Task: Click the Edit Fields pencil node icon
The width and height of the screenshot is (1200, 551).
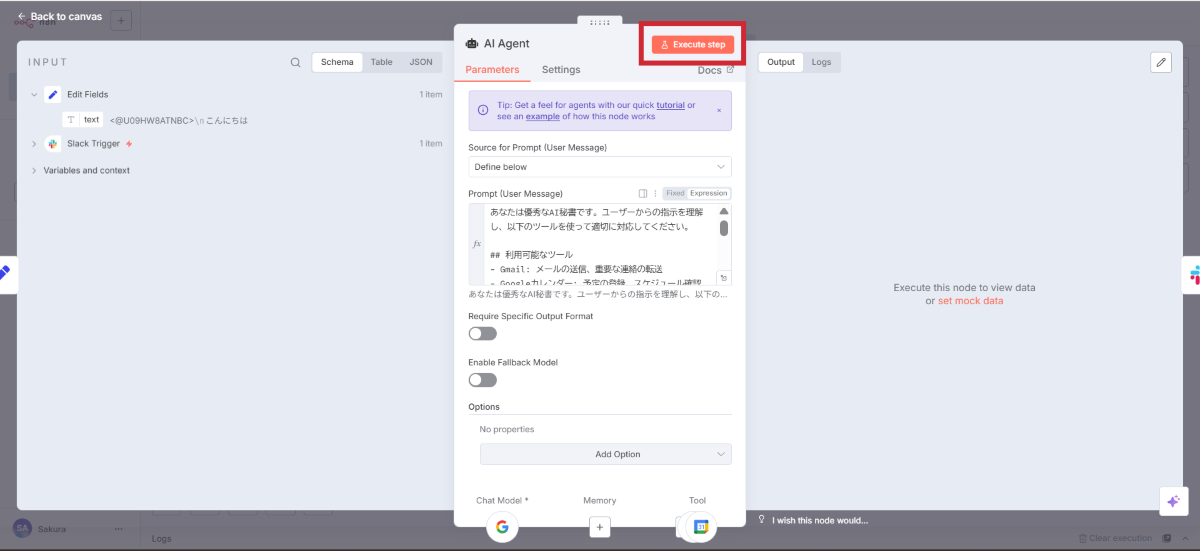Action: click(x=53, y=95)
